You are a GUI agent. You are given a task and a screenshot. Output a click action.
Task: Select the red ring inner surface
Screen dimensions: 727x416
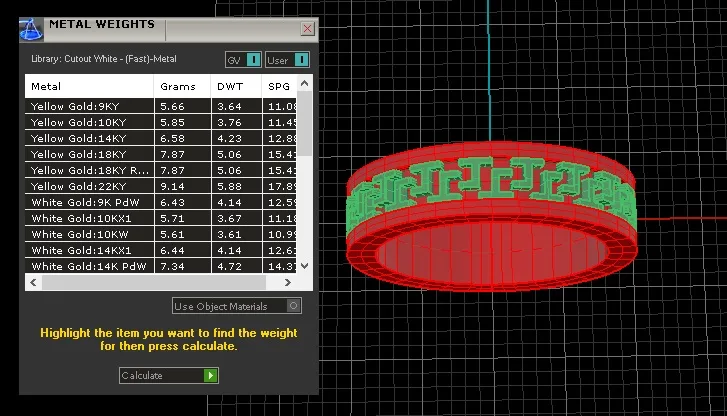tap(491, 253)
